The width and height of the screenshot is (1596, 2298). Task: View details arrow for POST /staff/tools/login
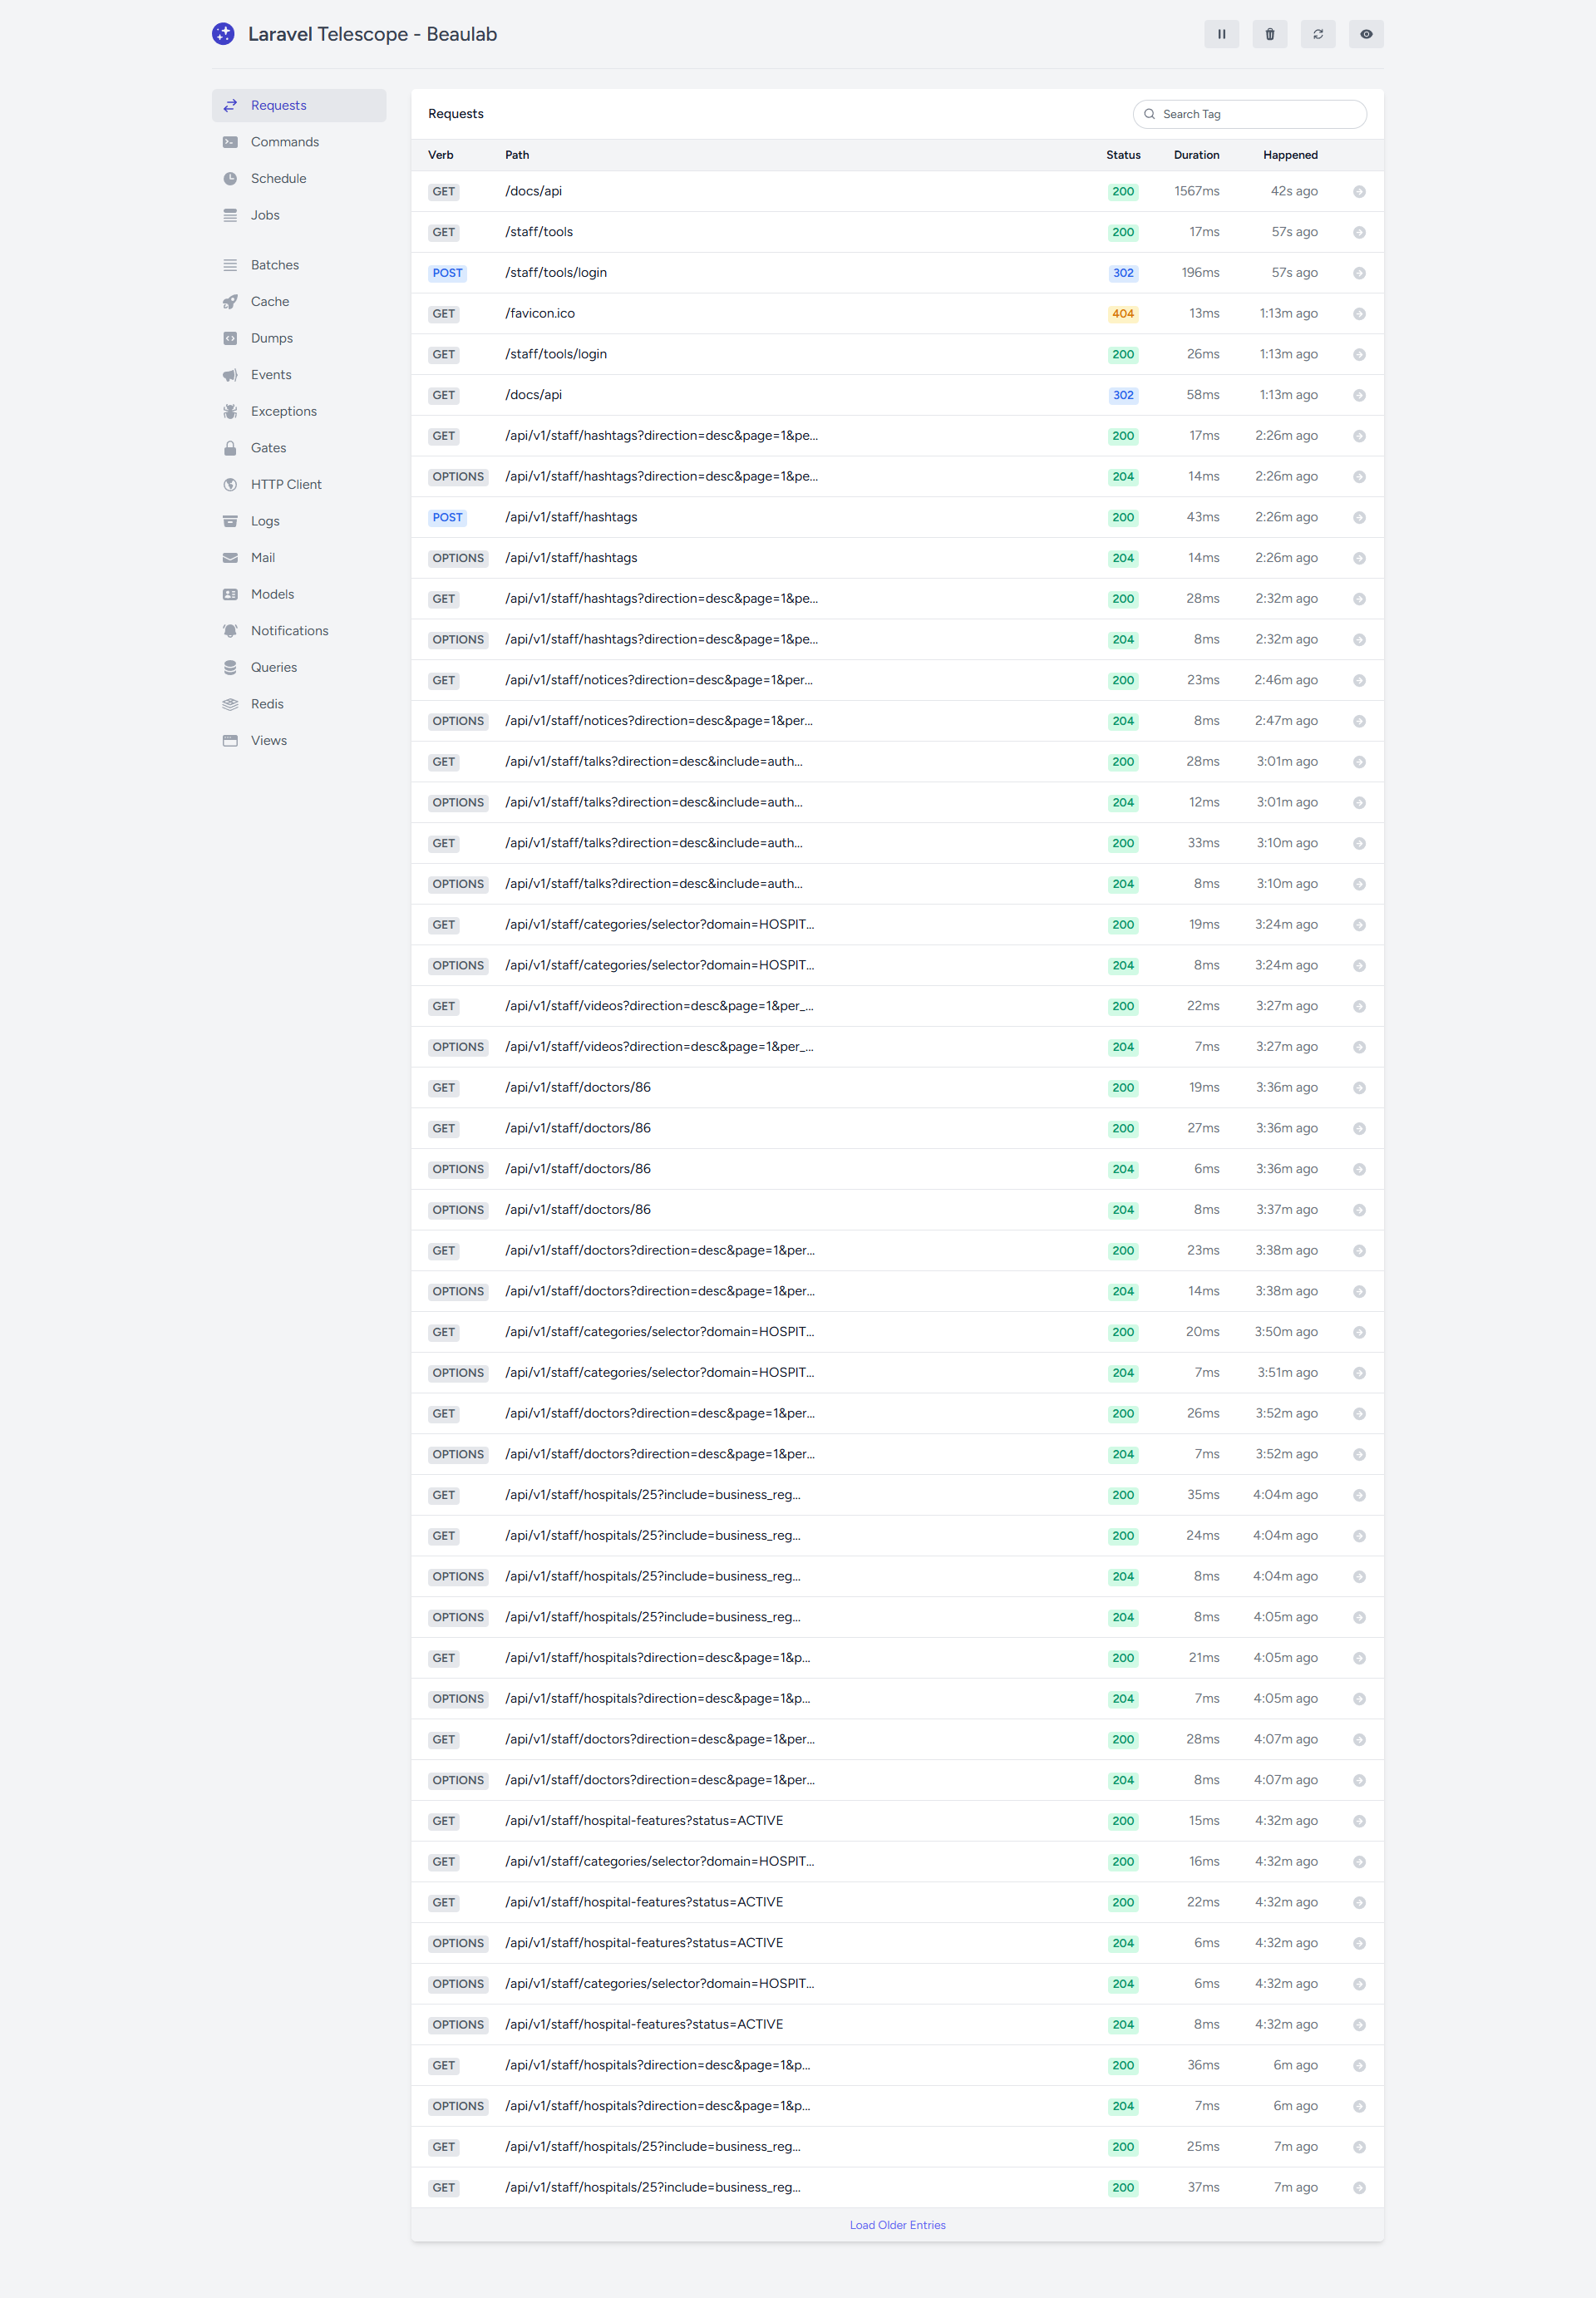(1359, 273)
